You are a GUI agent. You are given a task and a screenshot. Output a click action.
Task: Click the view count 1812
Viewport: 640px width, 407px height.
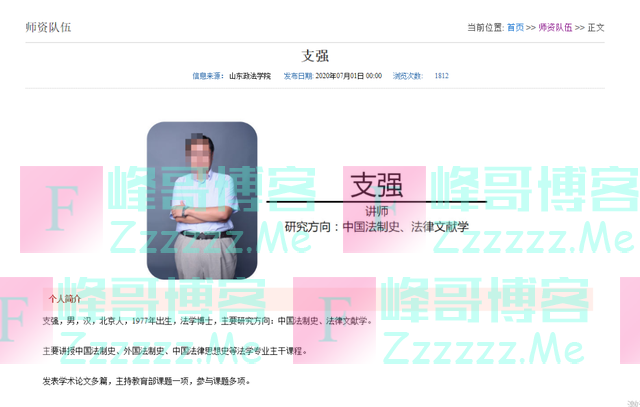click(x=441, y=76)
